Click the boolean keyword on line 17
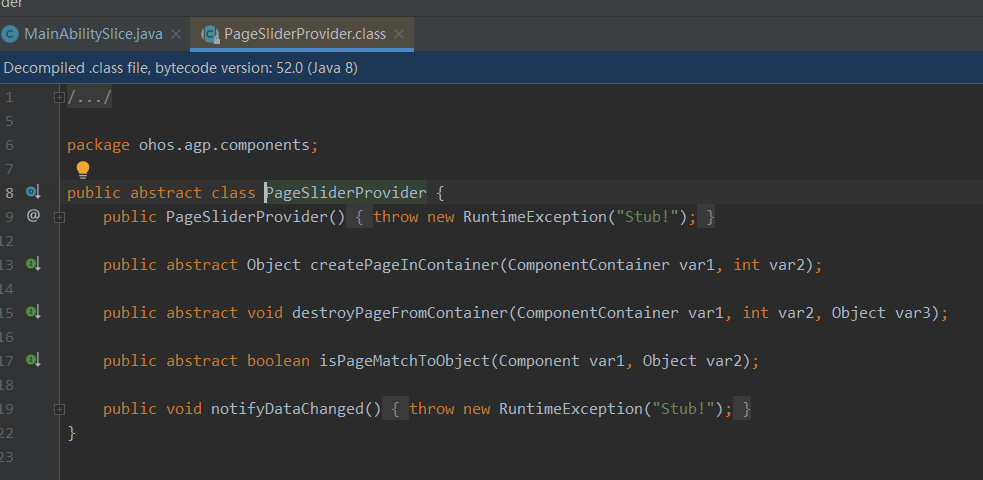Image resolution: width=983 pixels, height=480 pixels. click(x=278, y=361)
